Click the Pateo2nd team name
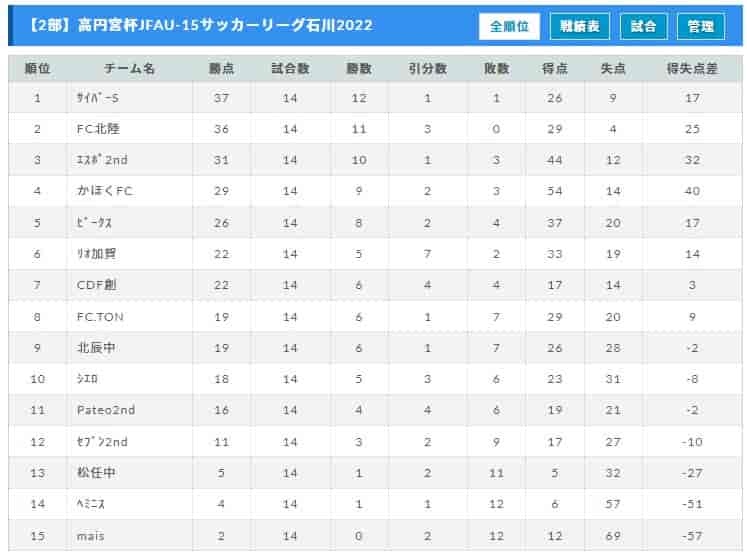The width and height of the screenshot is (747, 554). click(106, 410)
